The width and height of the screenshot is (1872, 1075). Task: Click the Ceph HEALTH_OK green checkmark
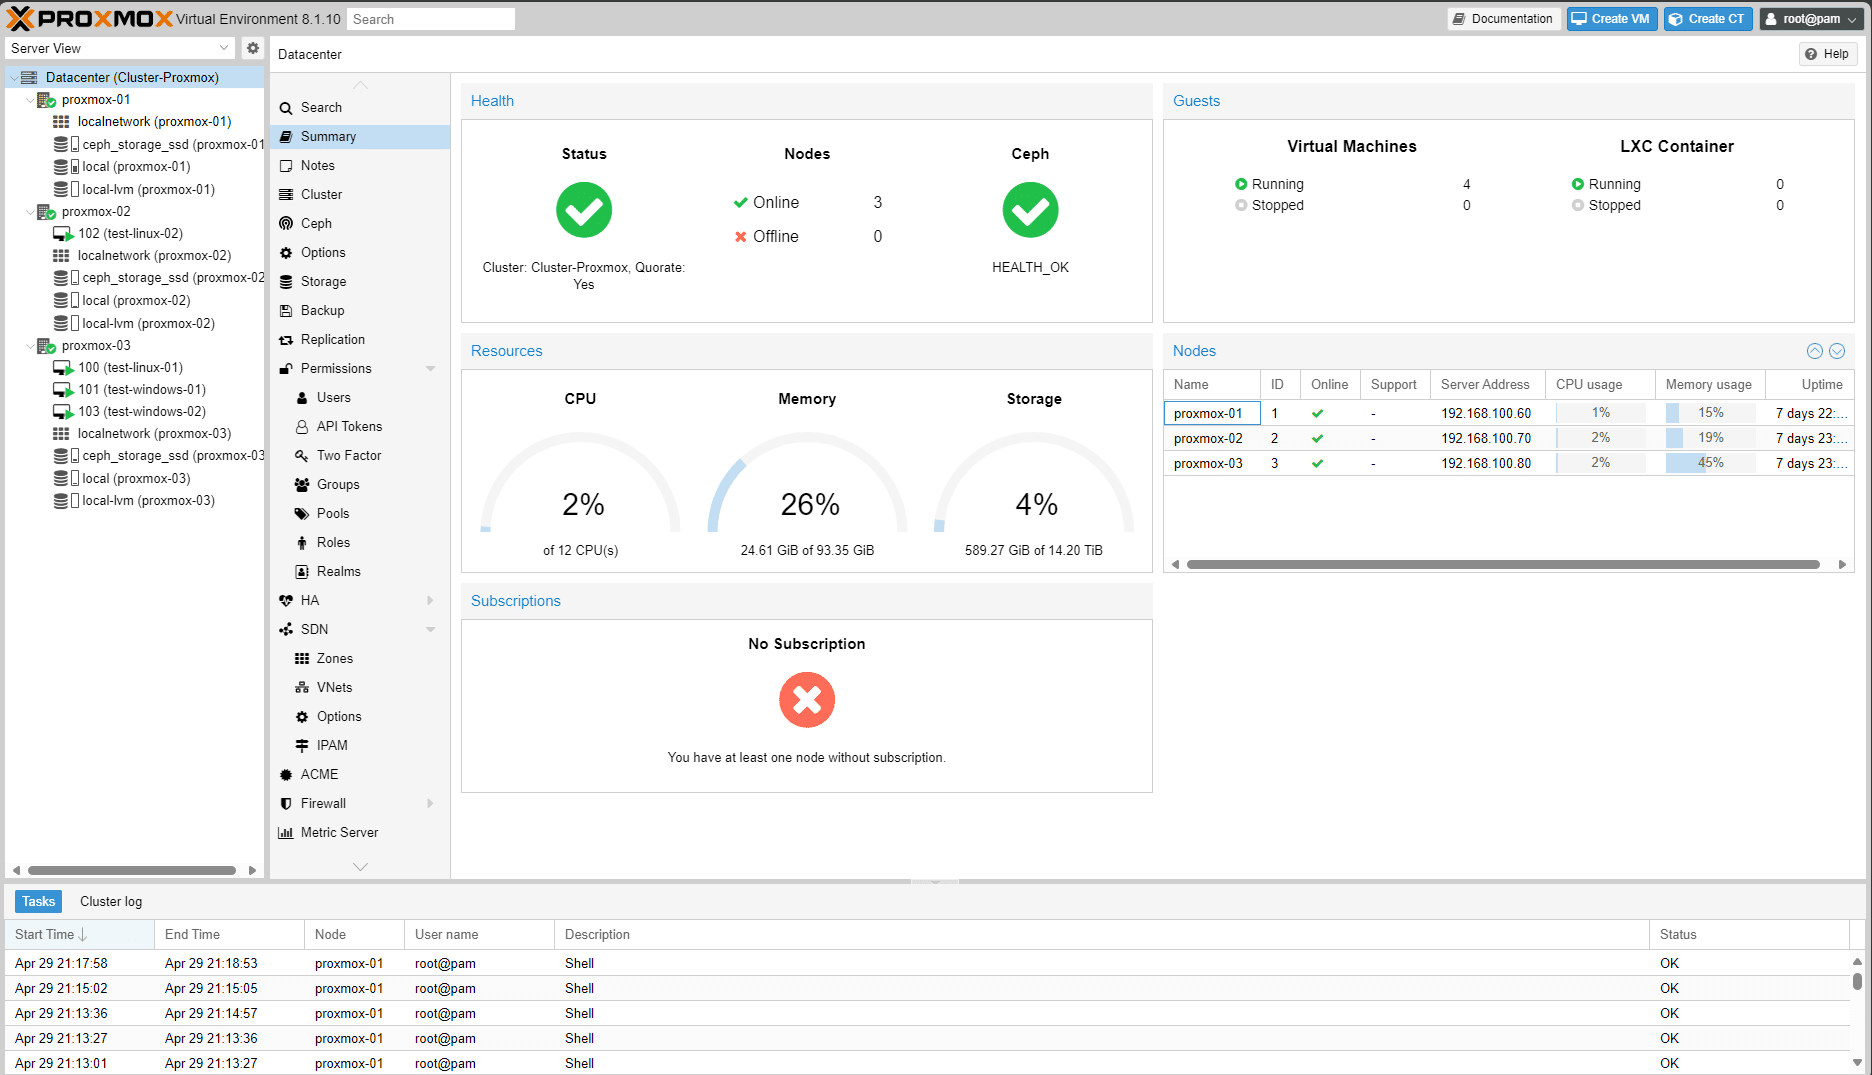click(1030, 210)
